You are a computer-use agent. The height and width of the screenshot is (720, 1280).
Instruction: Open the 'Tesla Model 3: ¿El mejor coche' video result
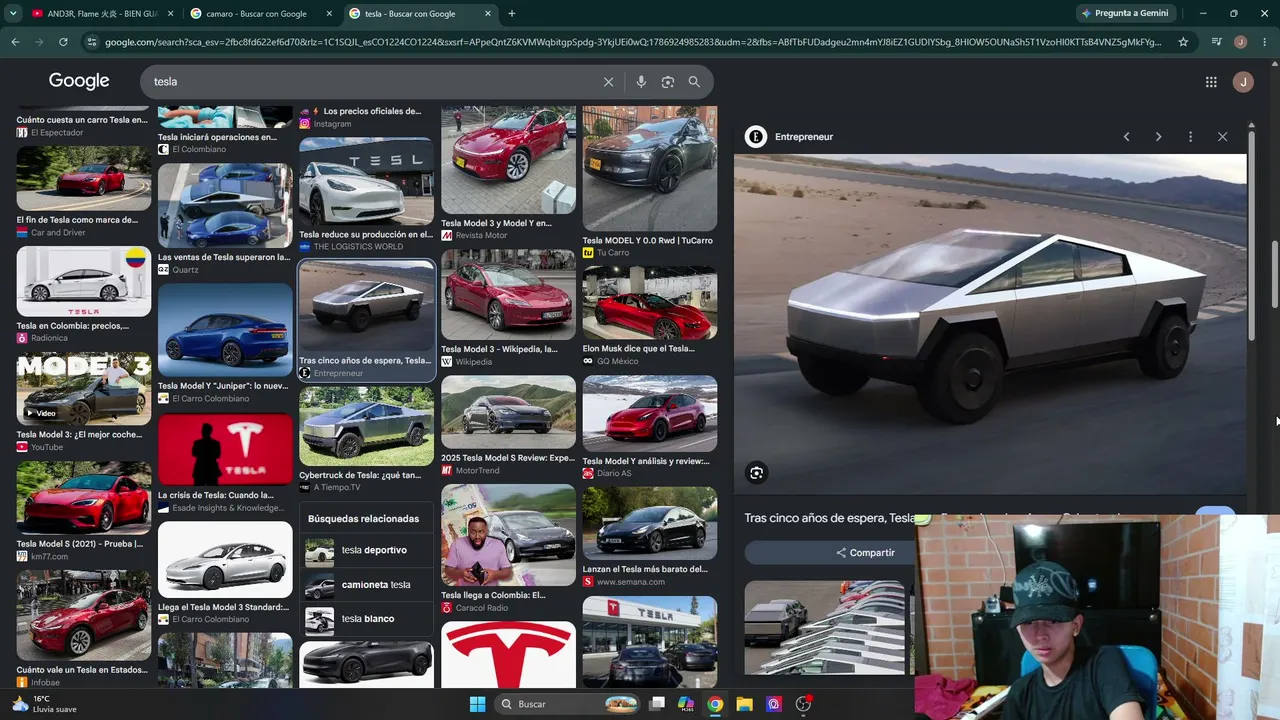tap(84, 389)
